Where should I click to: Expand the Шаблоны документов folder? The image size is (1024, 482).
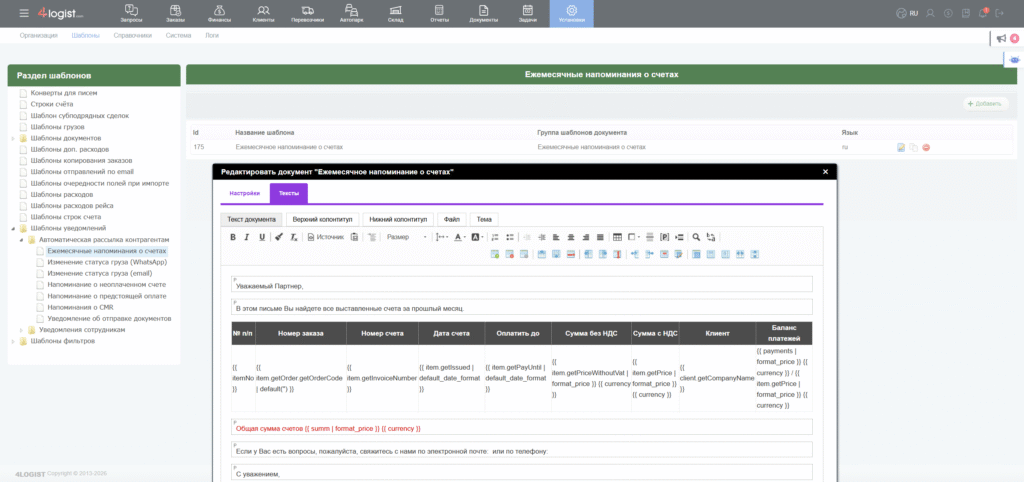13,138
